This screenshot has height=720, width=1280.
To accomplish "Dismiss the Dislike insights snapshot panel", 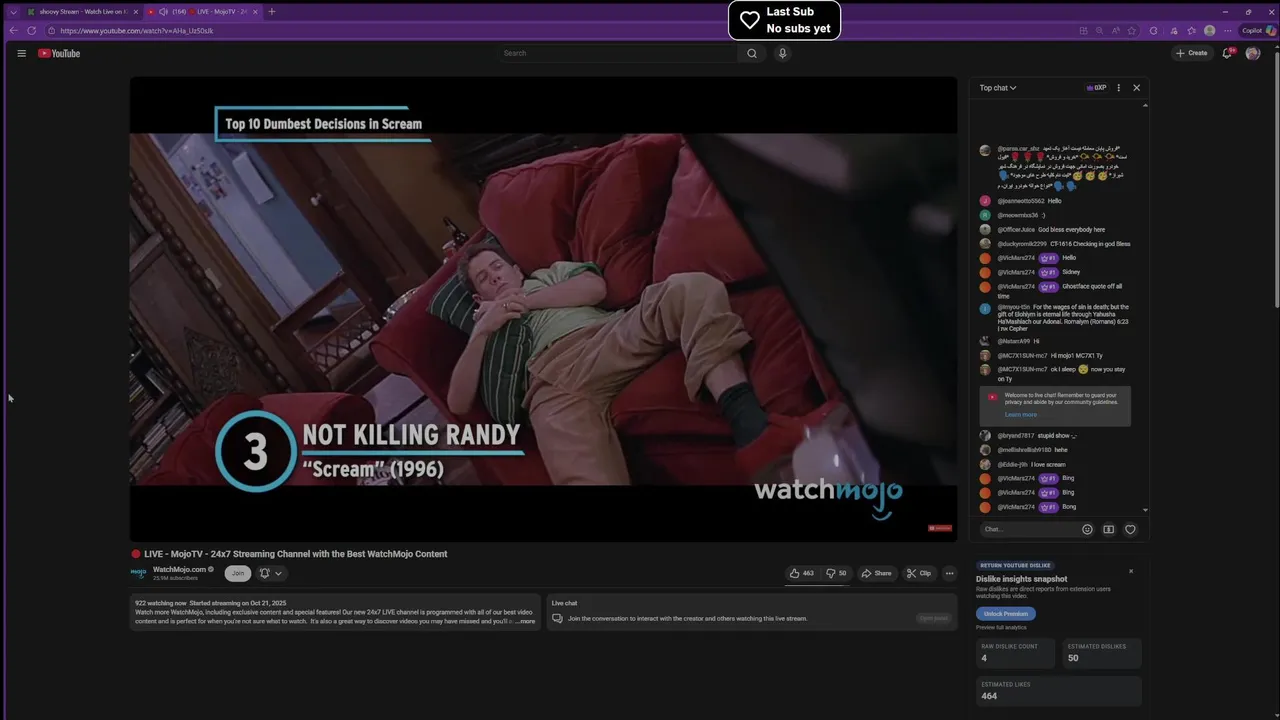I will [1131, 571].
